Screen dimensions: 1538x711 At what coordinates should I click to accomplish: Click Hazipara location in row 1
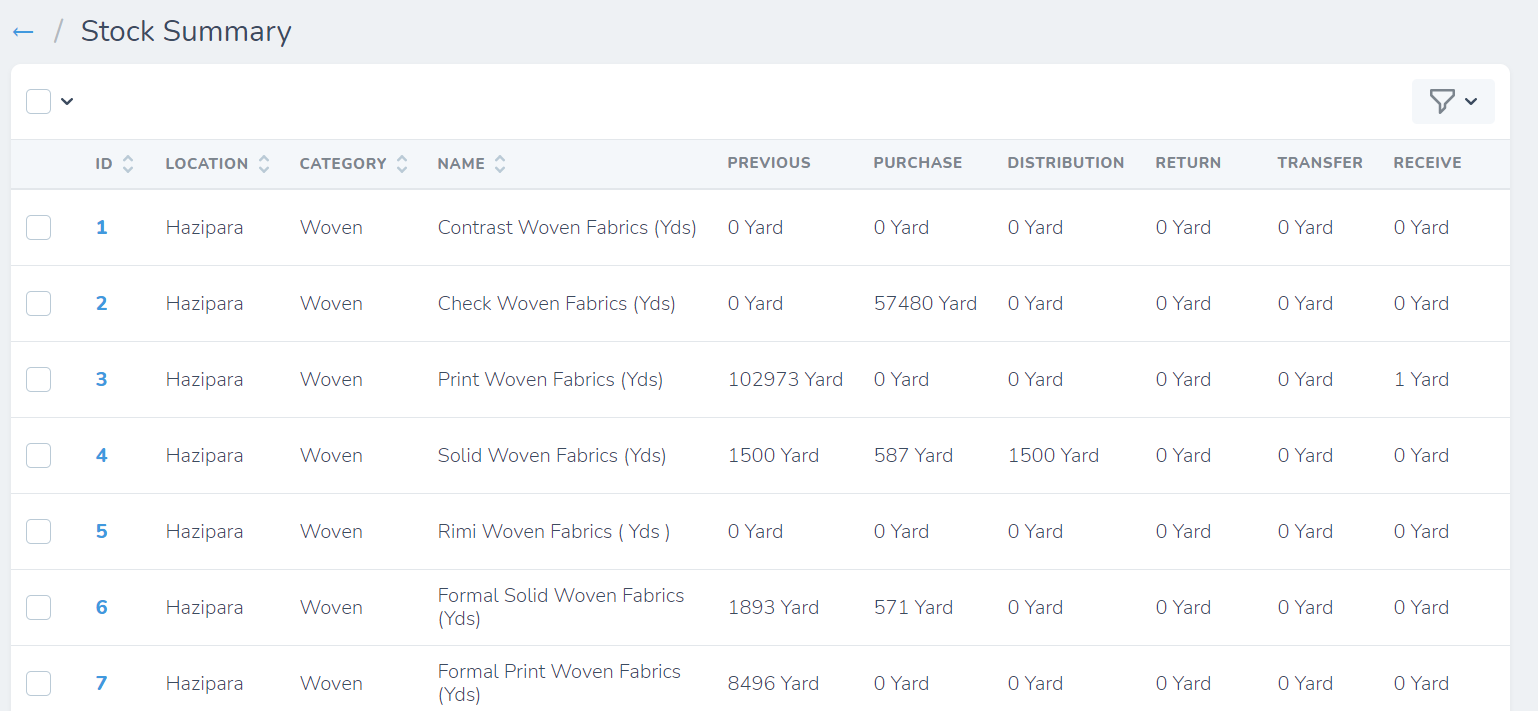[x=204, y=227]
